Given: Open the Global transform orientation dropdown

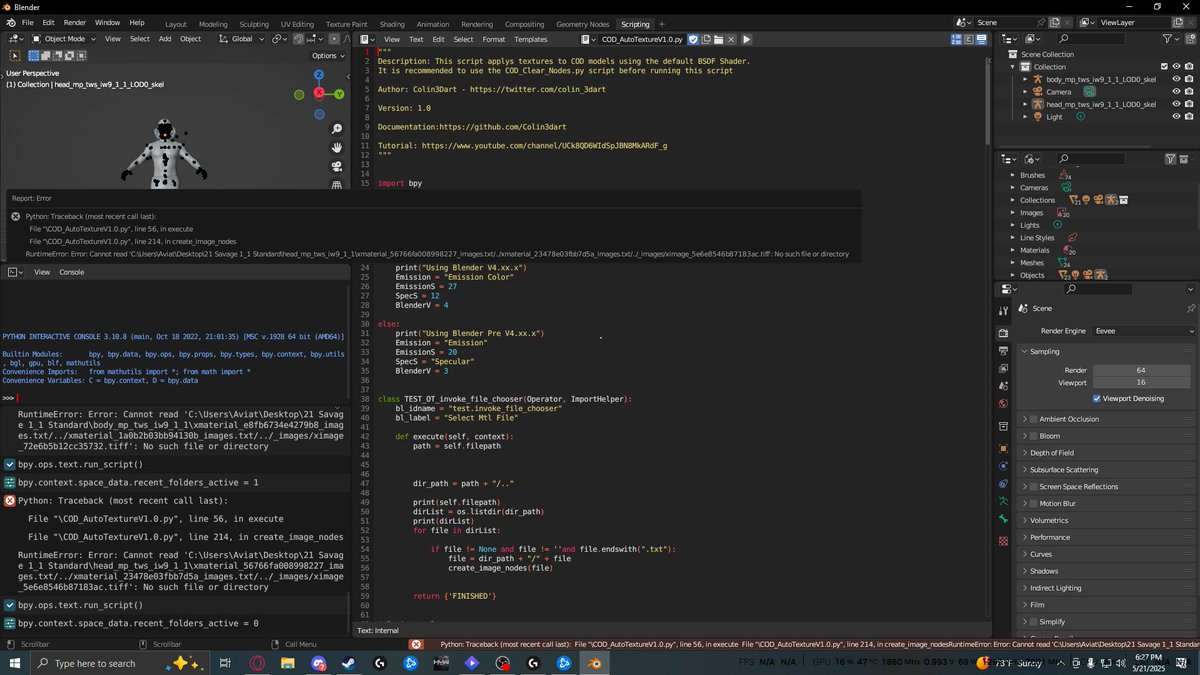Looking at the screenshot, I should click(x=240, y=39).
